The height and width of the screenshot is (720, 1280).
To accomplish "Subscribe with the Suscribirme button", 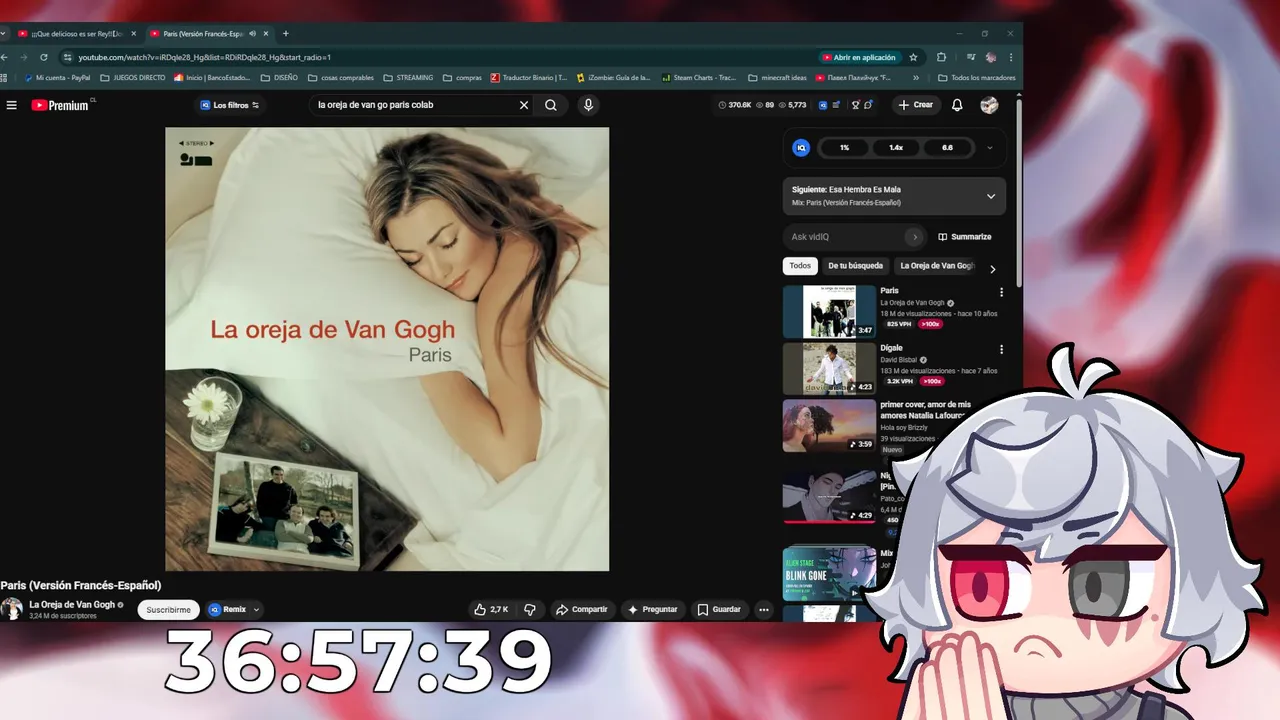I will 168,609.
